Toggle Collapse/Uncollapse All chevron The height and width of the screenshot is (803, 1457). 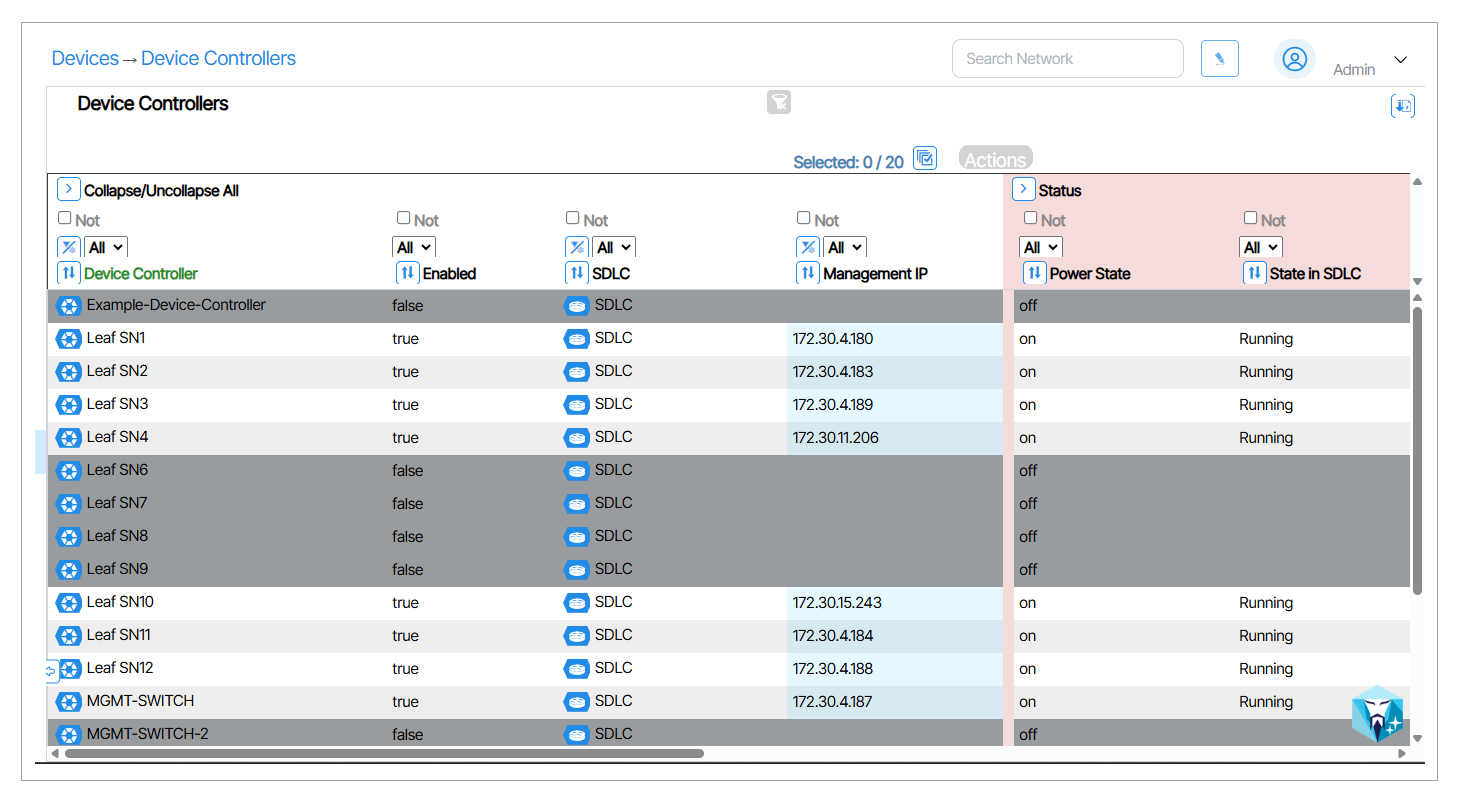[68, 189]
